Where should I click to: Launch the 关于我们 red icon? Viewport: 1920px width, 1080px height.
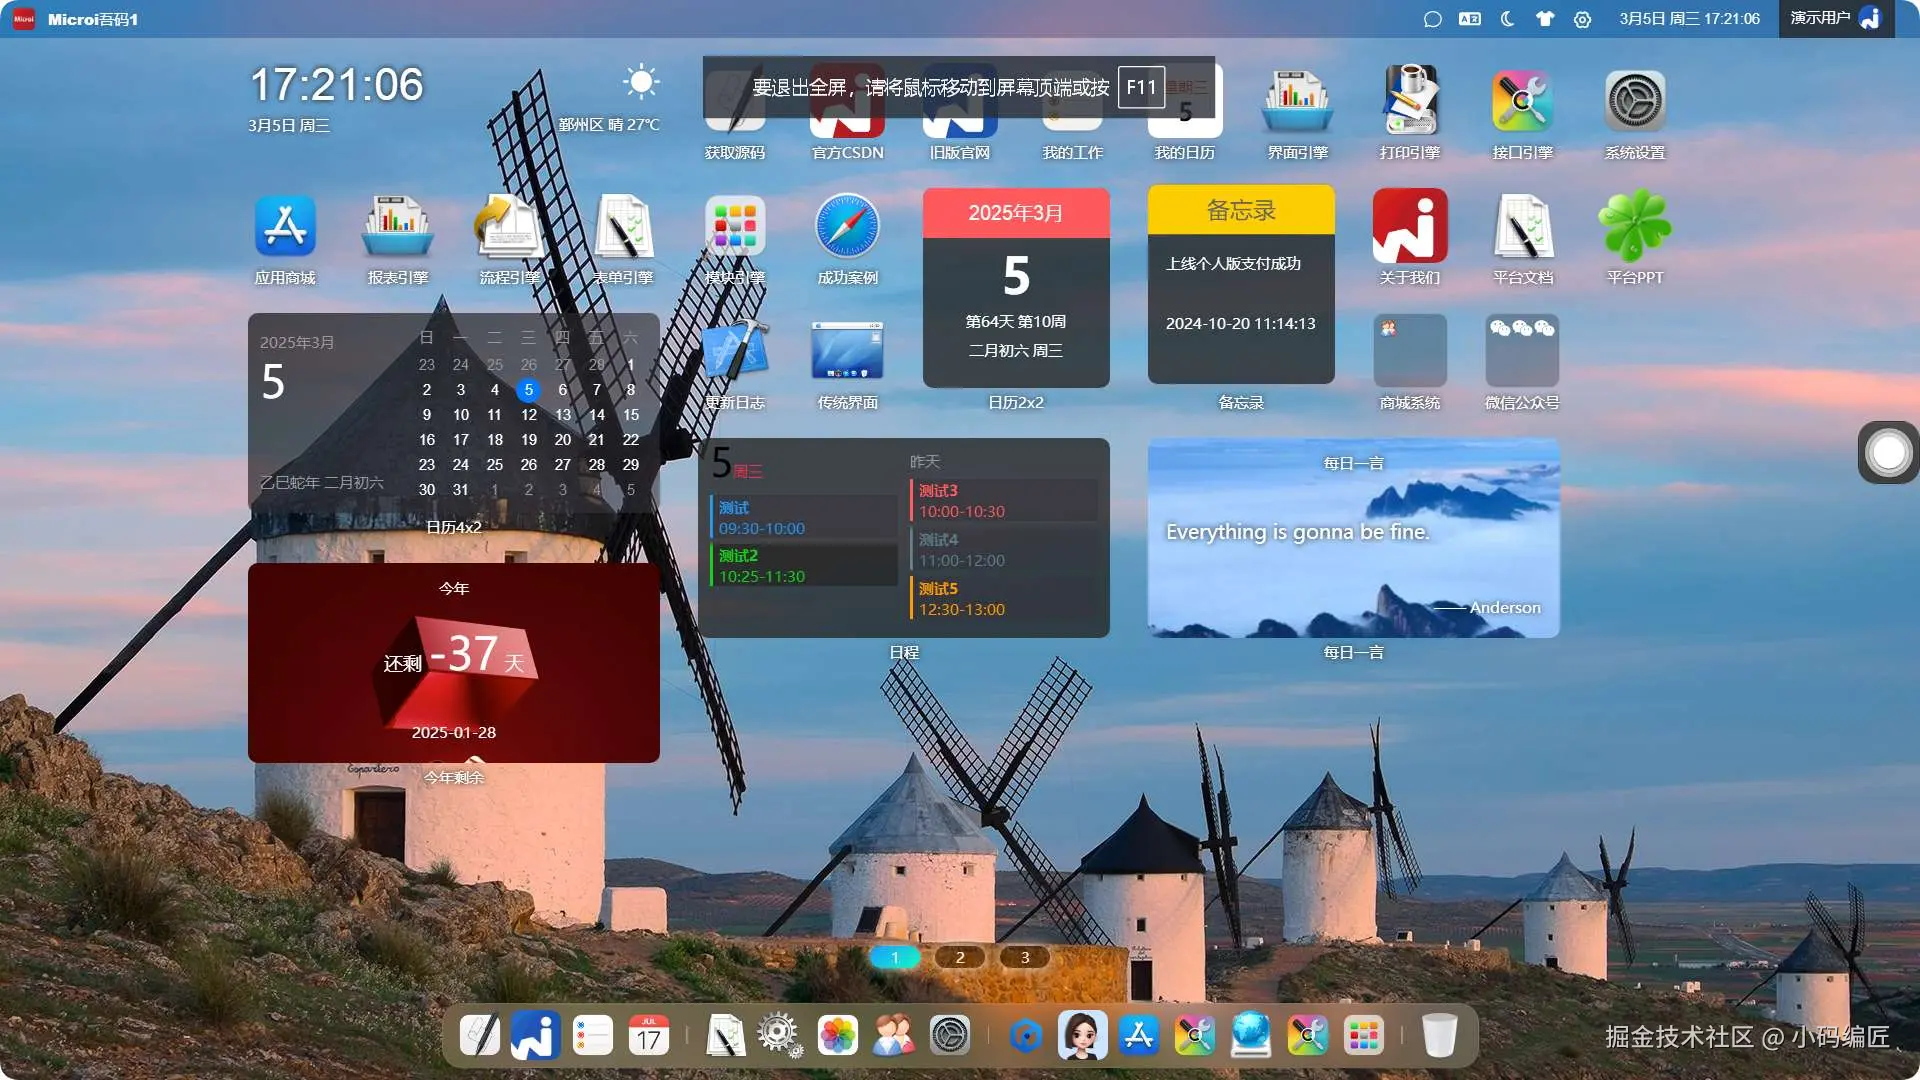(x=1410, y=227)
